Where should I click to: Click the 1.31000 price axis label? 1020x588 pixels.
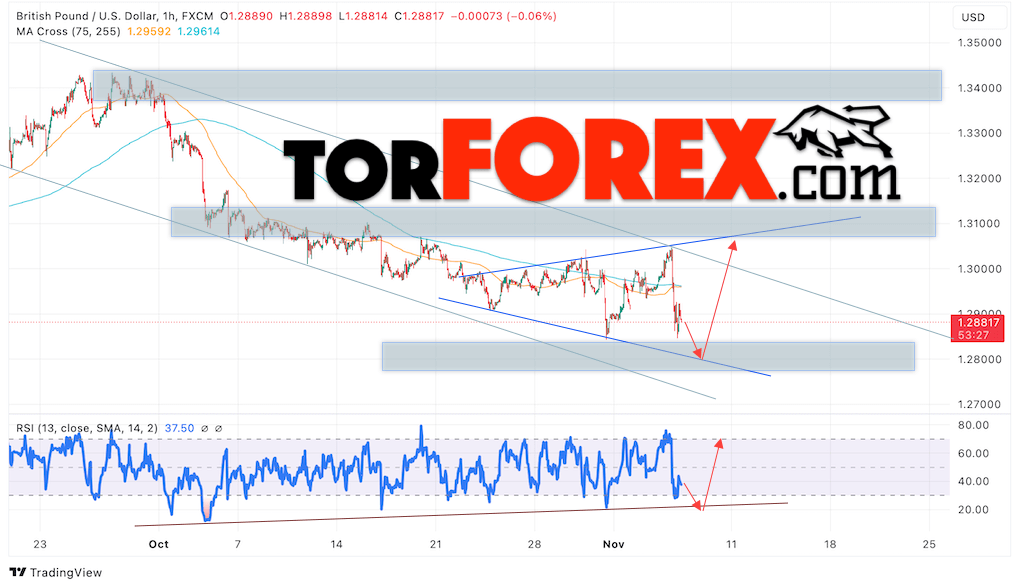click(979, 224)
